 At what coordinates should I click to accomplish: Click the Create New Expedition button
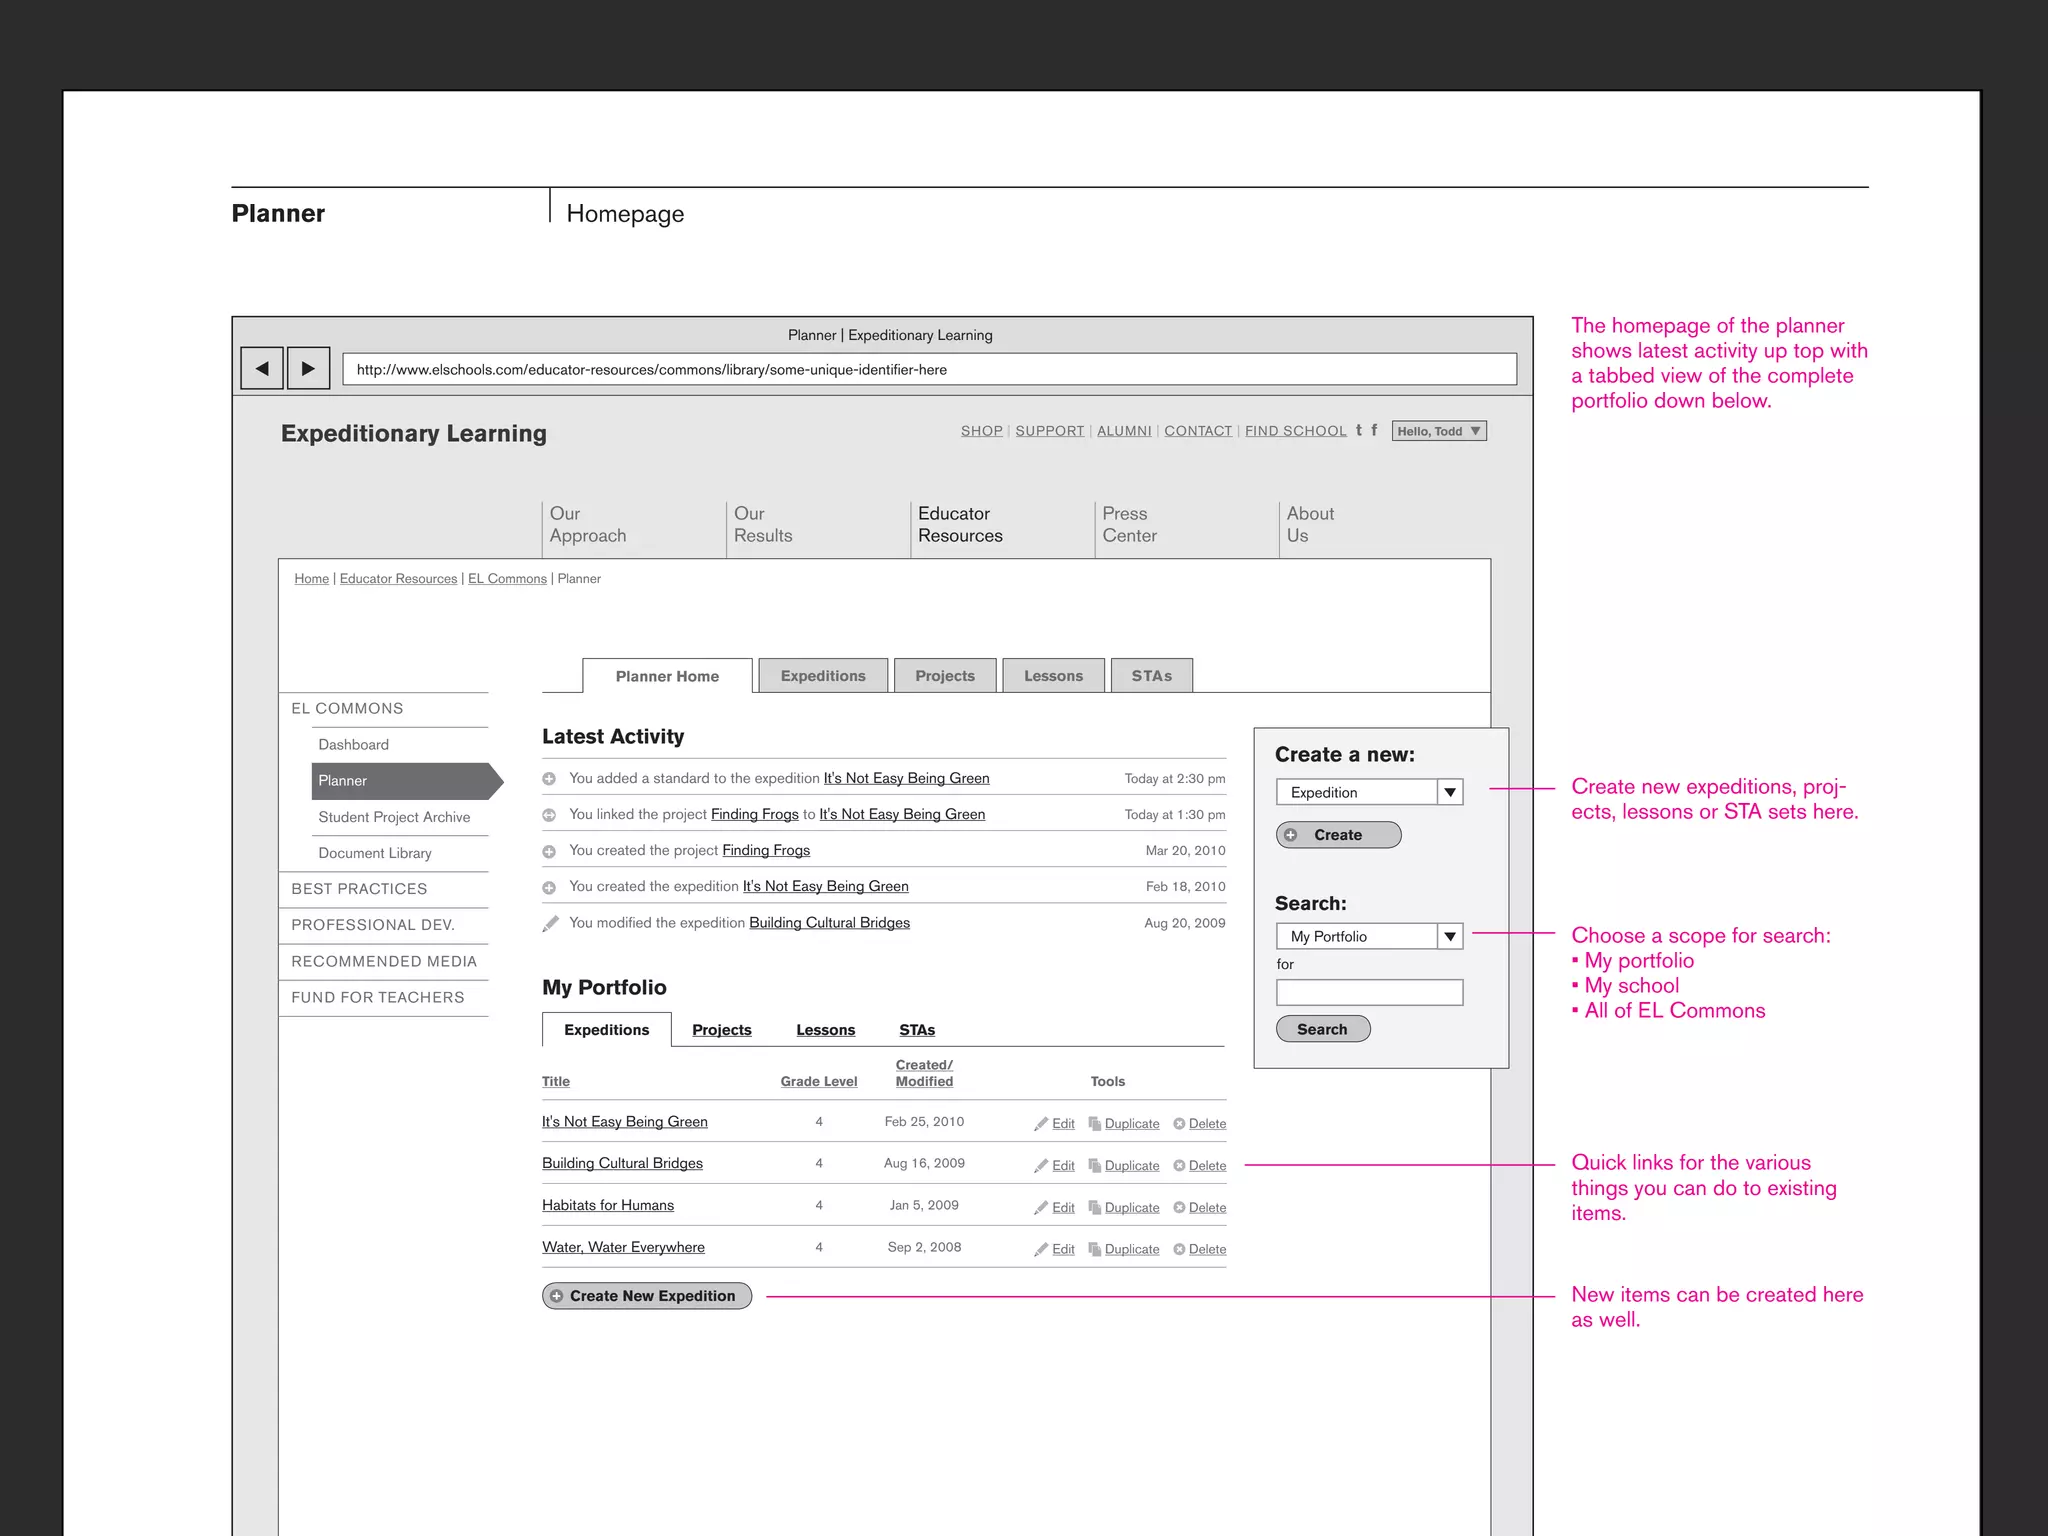pos(647,1296)
